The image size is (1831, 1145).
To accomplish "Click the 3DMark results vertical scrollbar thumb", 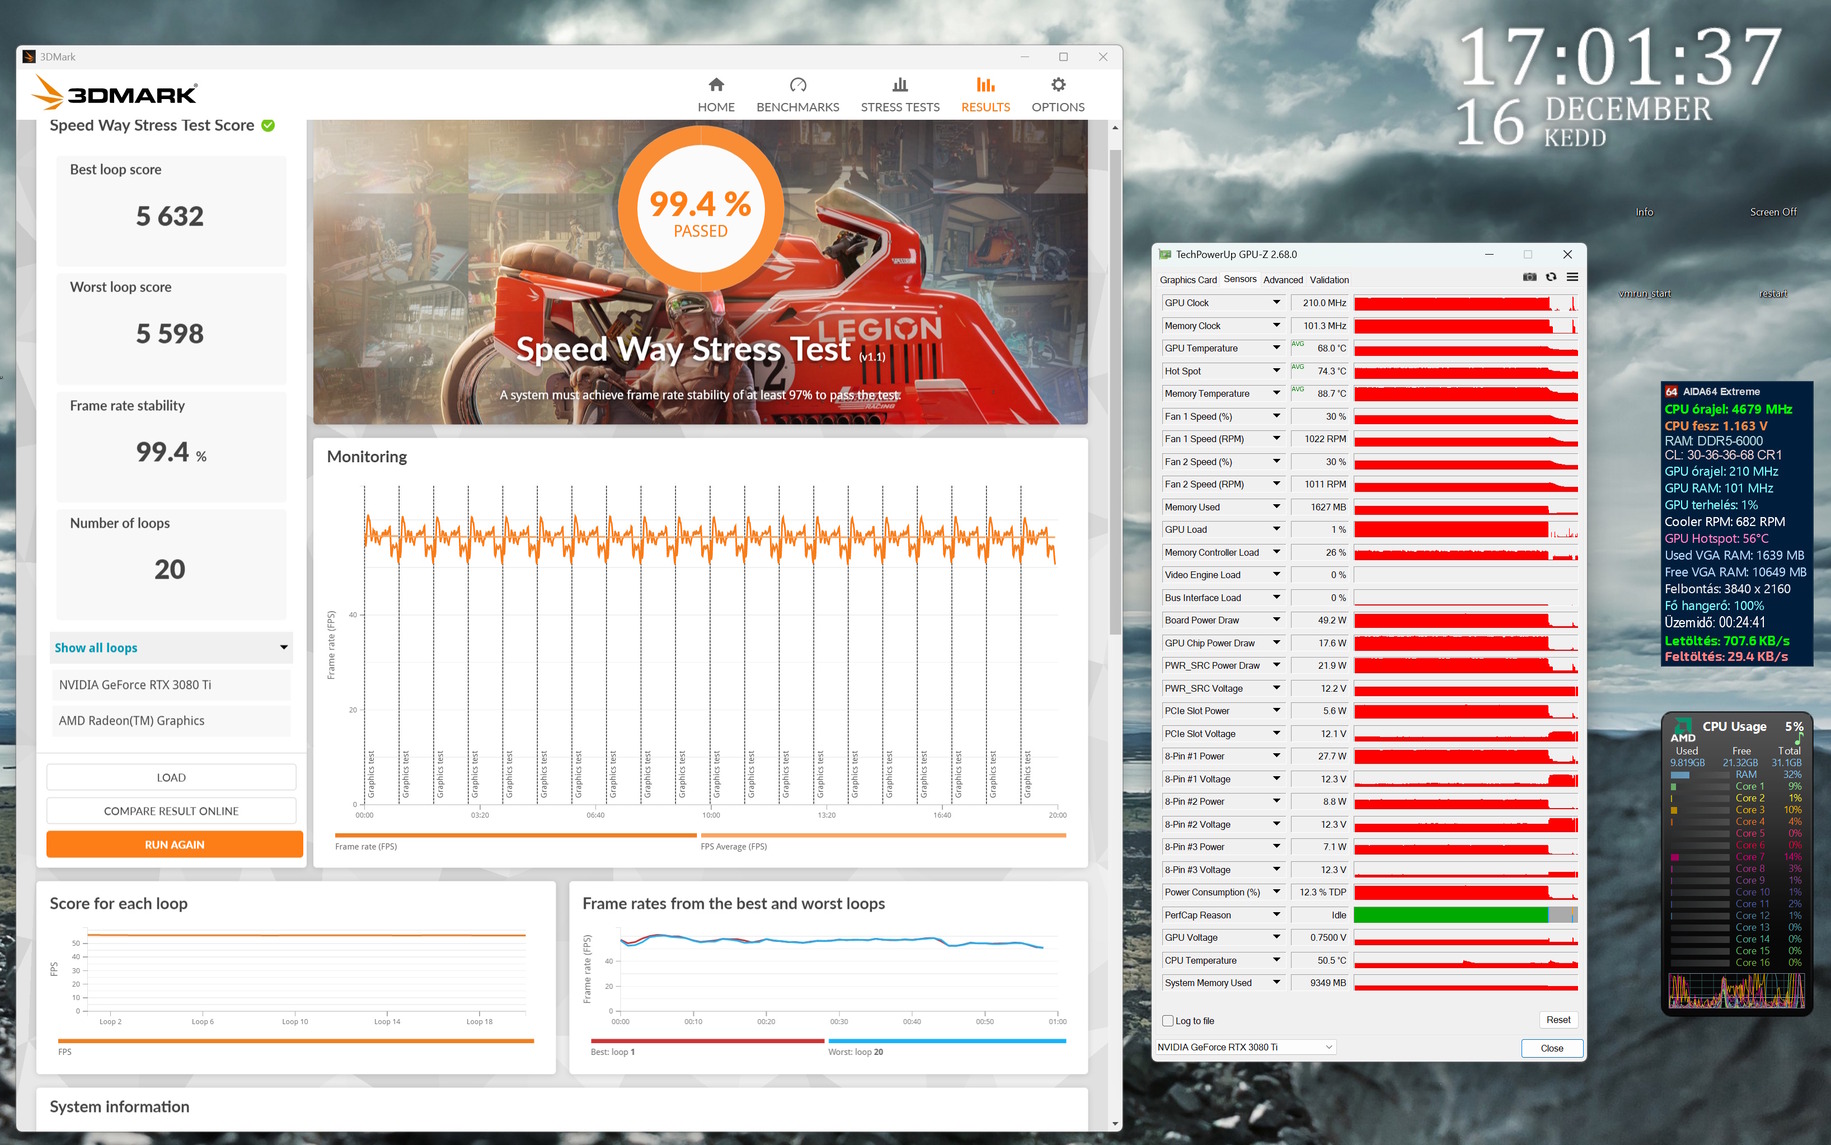I will (1115, 390).
